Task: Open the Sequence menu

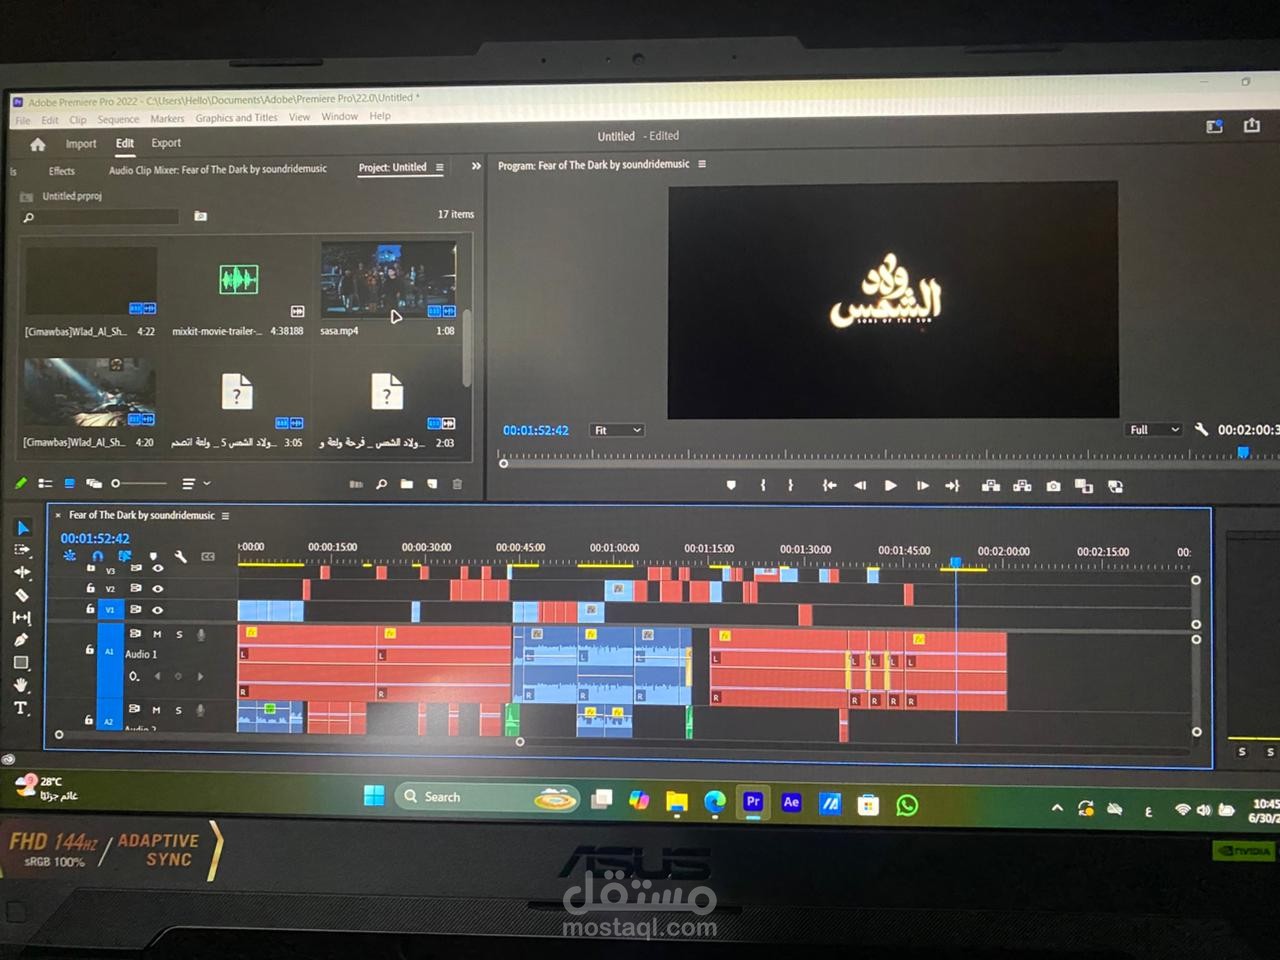Action: (119, 119)
